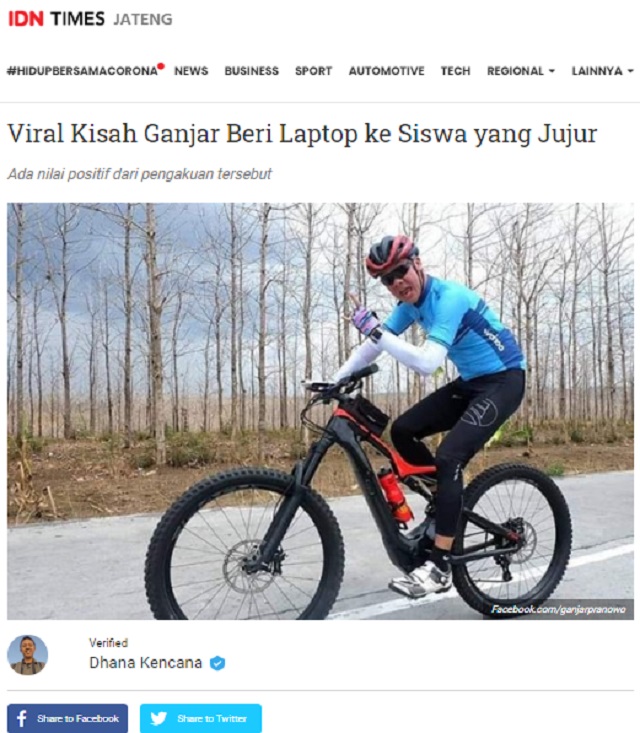Open the Jateng regional edition label

(143, 19)
